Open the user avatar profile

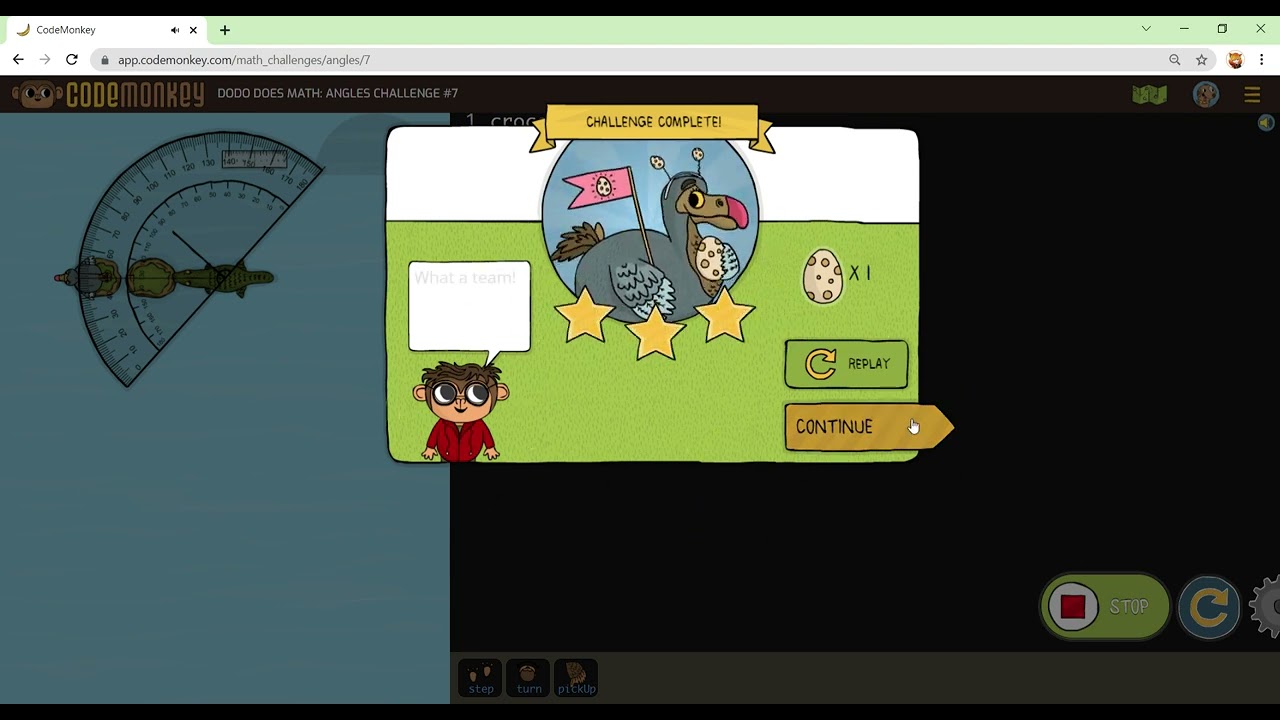tap(1206, 95)
